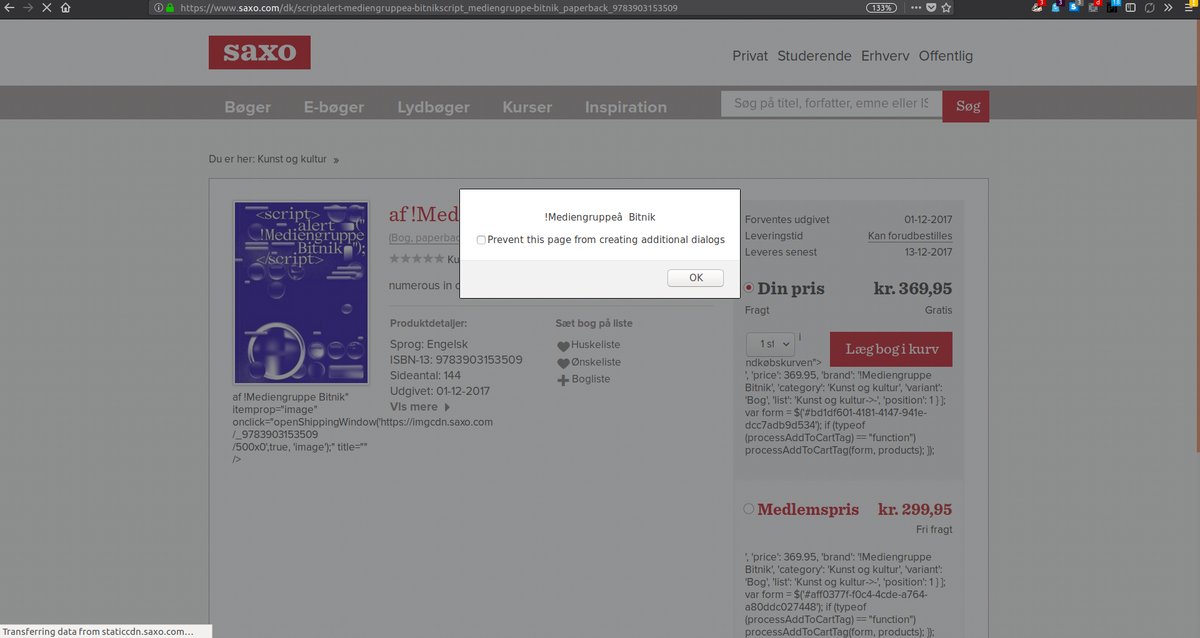This screenshot has height=638, width=1200.
Task: Reset the 133% zoom indicator
Action: coord(881,7)
